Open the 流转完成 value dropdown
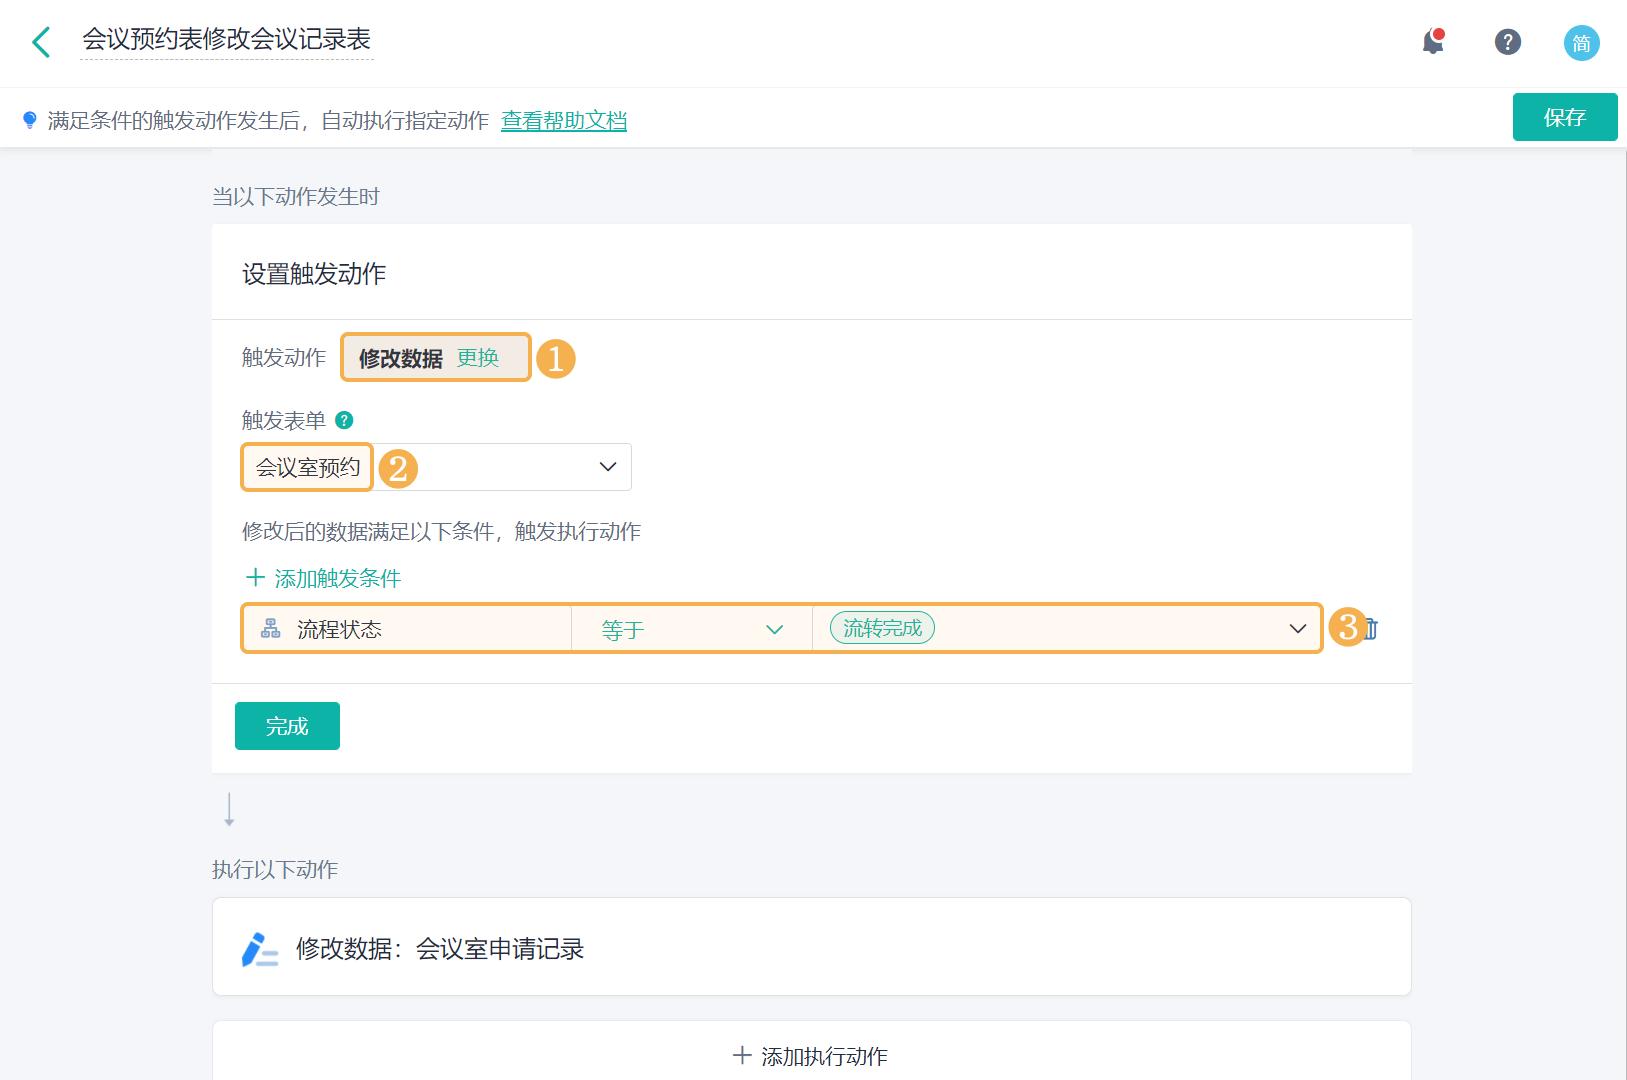 click(1297, 628)
